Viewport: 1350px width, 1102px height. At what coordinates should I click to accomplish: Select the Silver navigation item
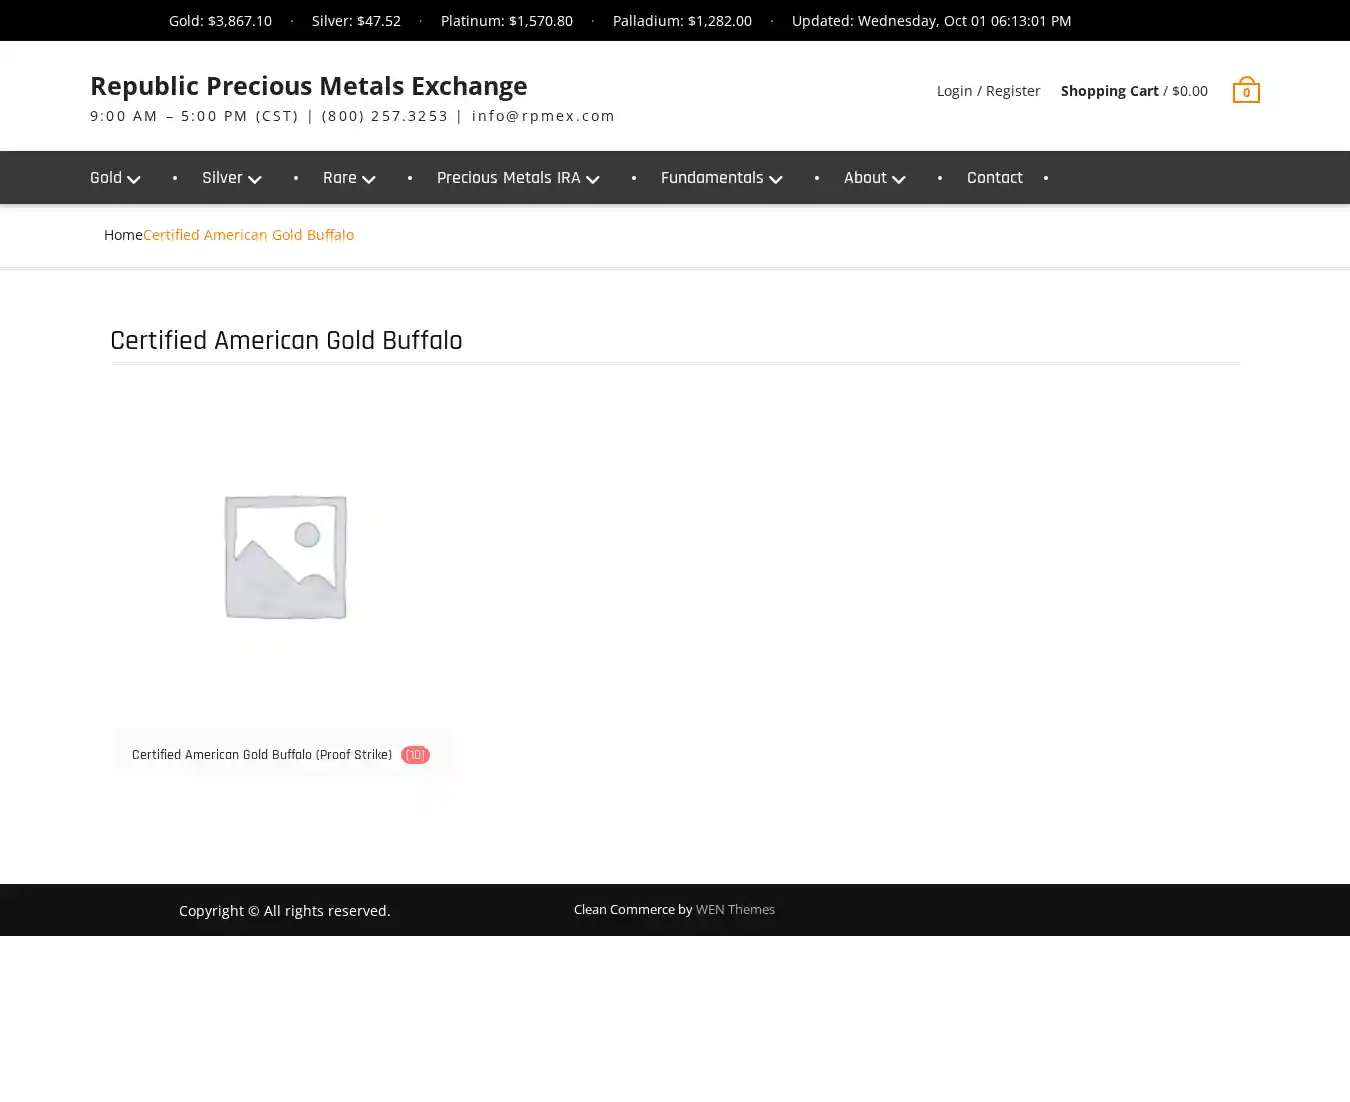coord(222,178)
